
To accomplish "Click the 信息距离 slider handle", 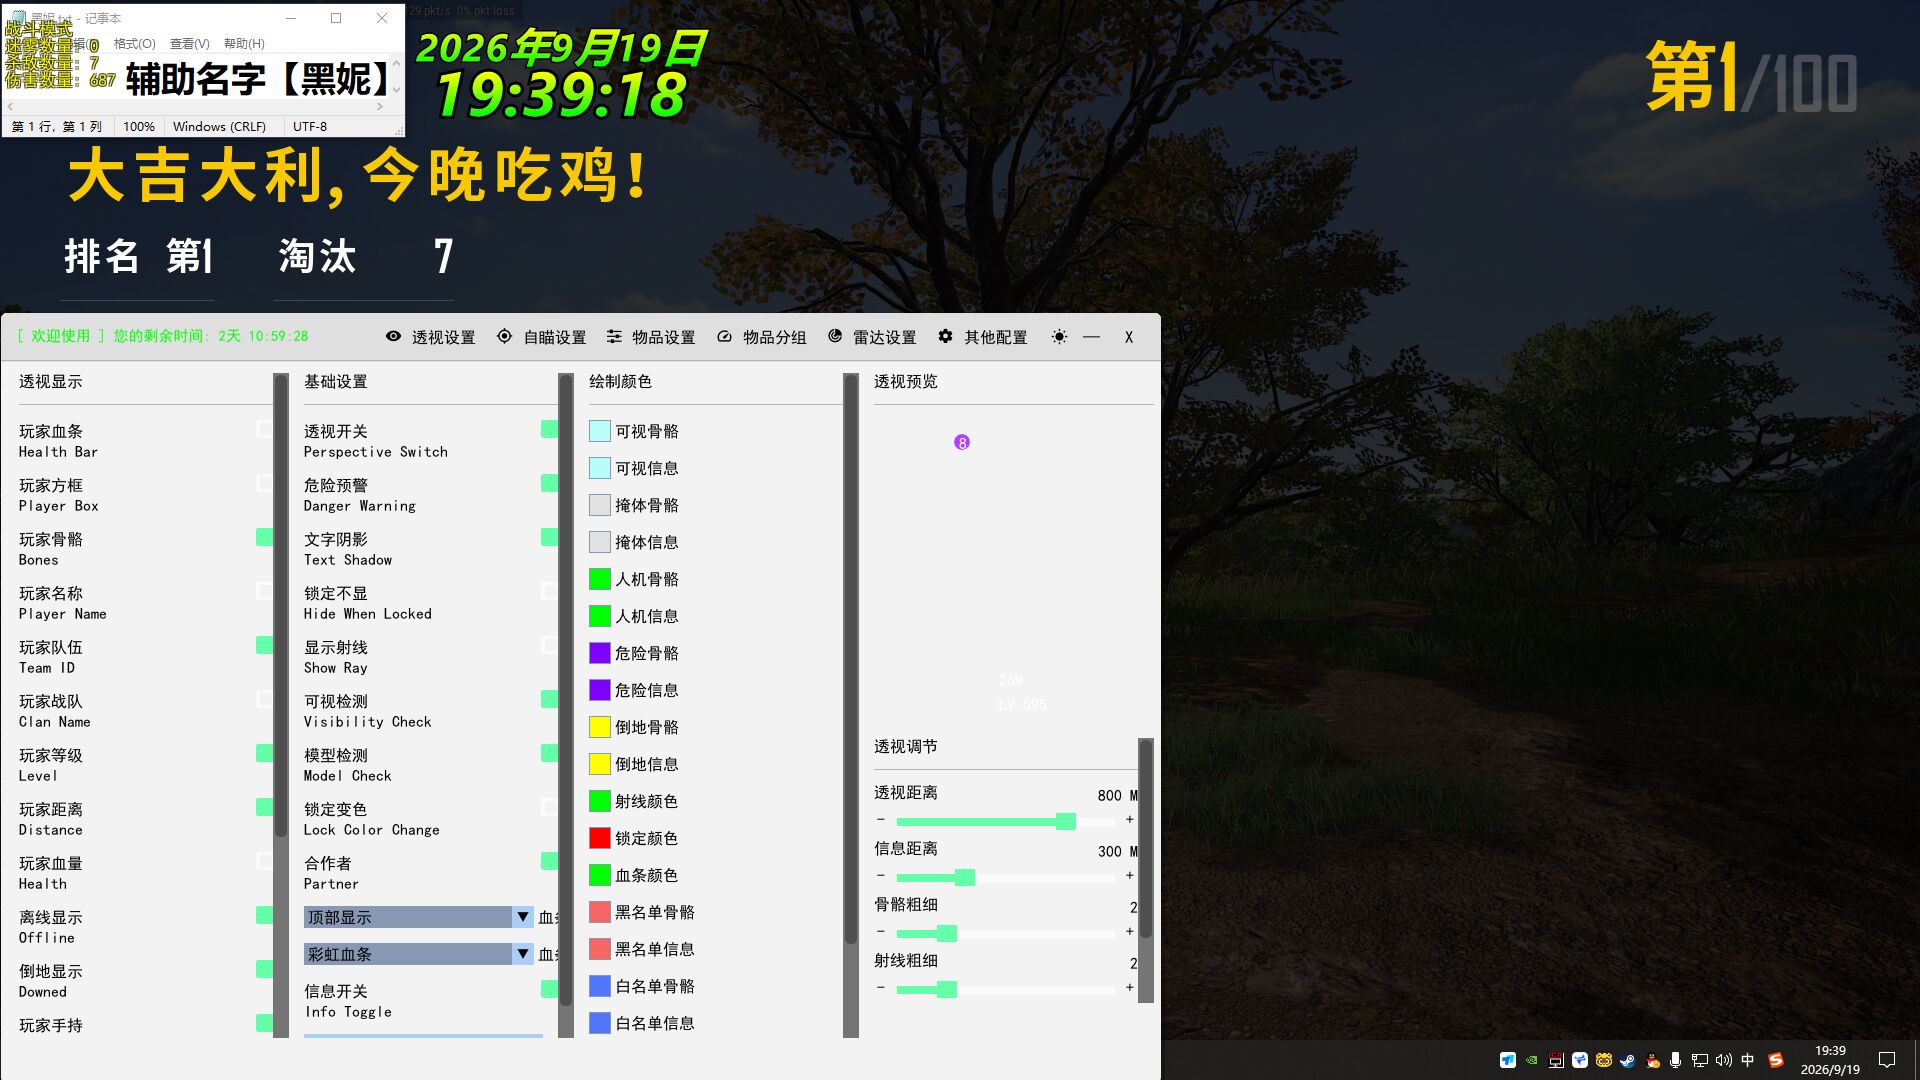I will point(964,877).
